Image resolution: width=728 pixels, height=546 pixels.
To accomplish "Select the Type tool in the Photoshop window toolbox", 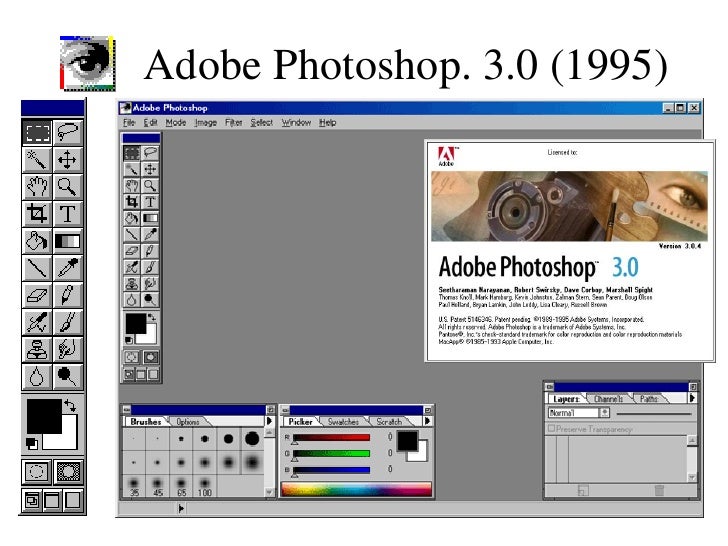I will (x=150, y=202).
